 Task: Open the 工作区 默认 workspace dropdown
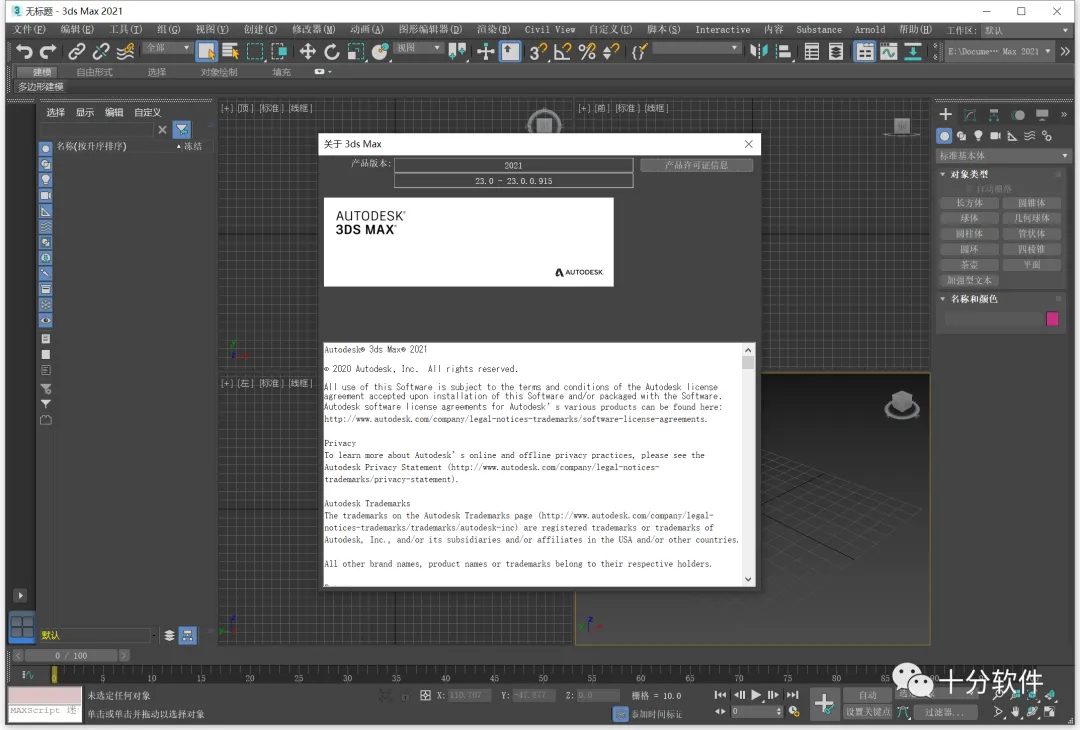tap(1026, 30)
